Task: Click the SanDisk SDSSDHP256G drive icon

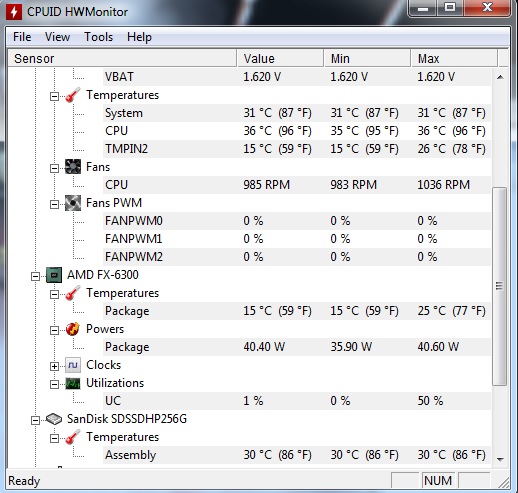Action: click(x=54, y=419)
